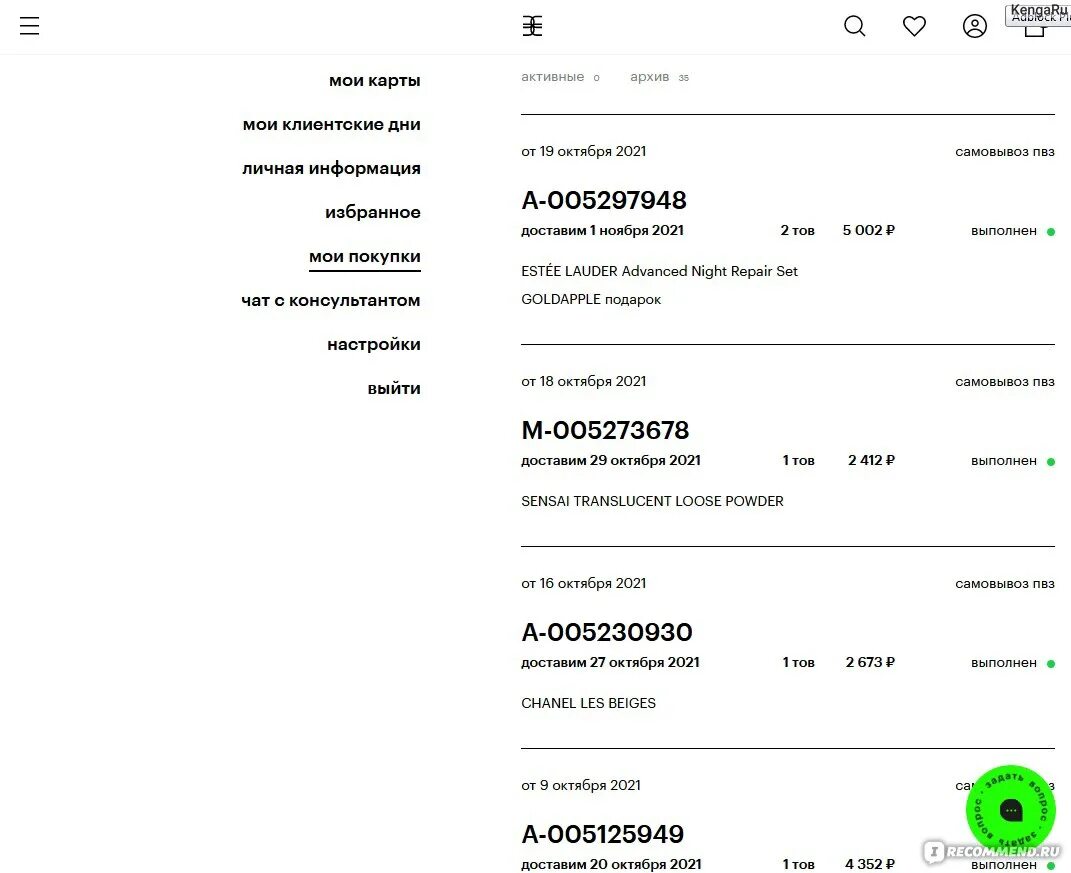The height and width of the screenshot is (873, 1071).
Task: Click доставим 1 ноября 2021
Action: 602,231
